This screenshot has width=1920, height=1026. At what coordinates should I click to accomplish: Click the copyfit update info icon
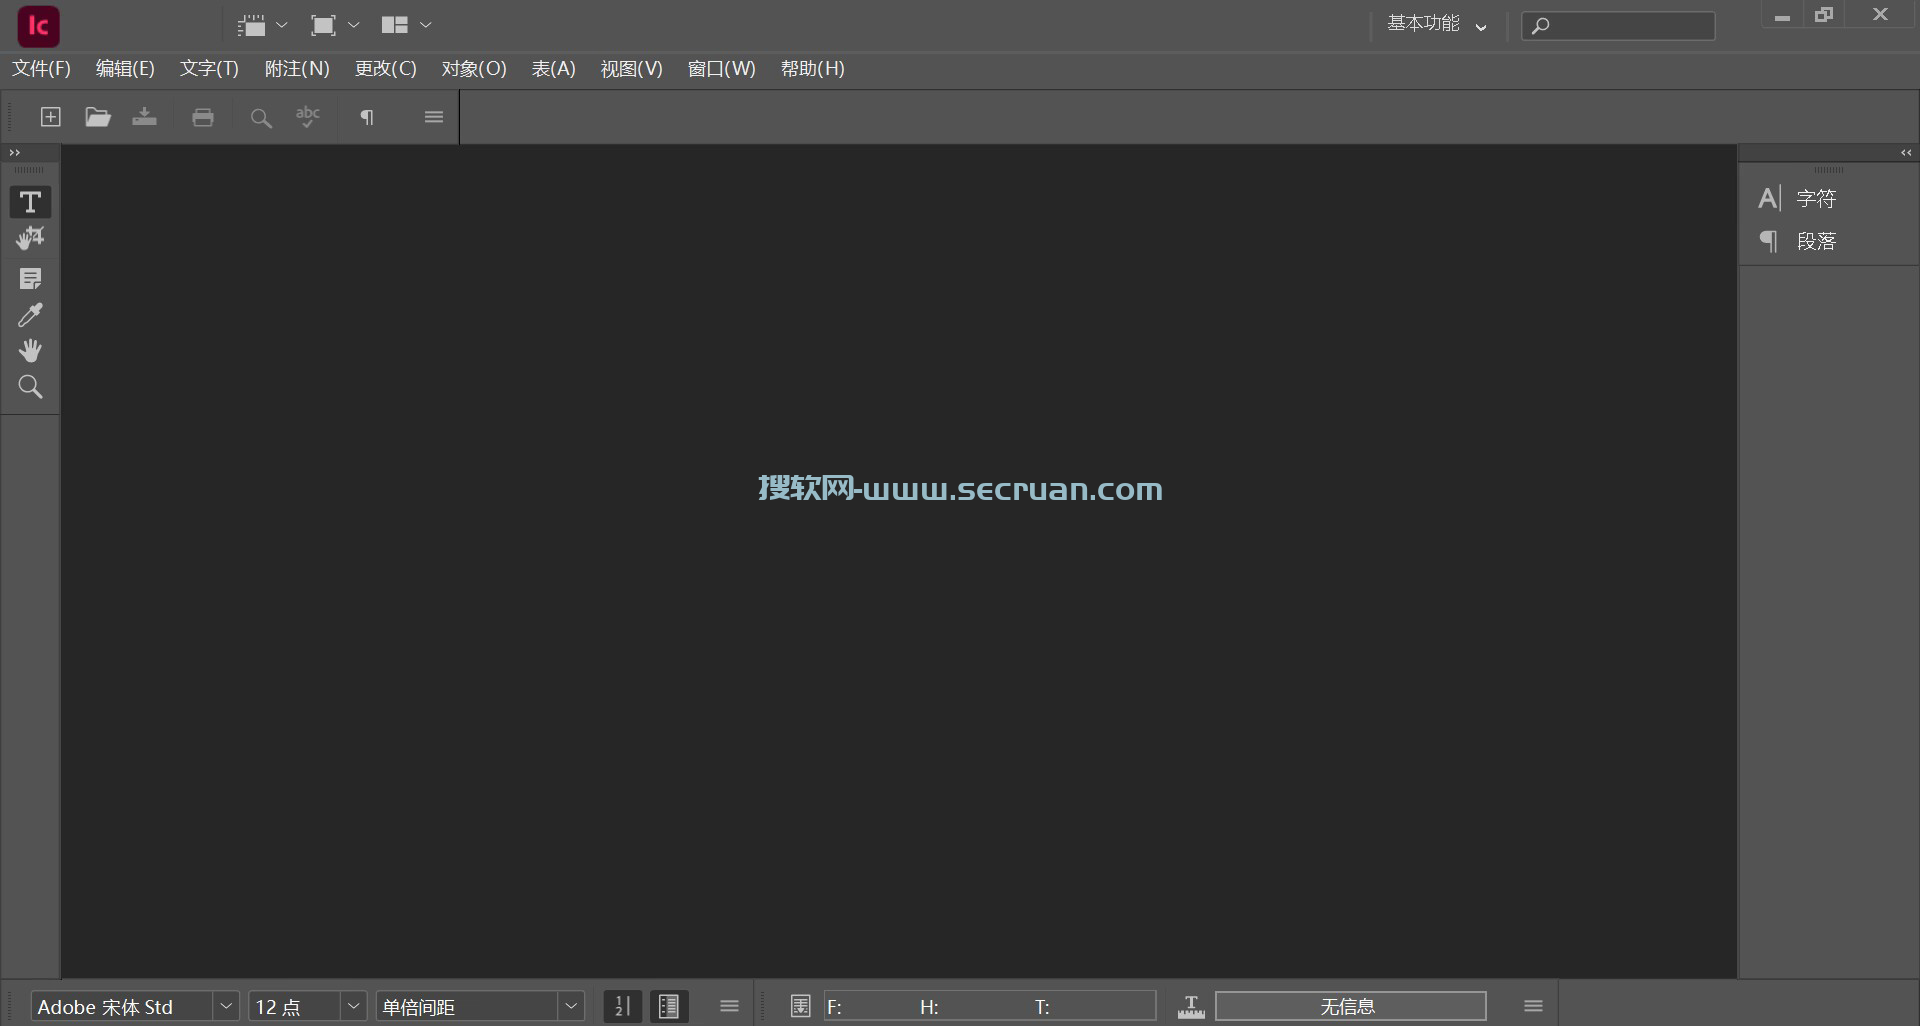(800, 1006)
